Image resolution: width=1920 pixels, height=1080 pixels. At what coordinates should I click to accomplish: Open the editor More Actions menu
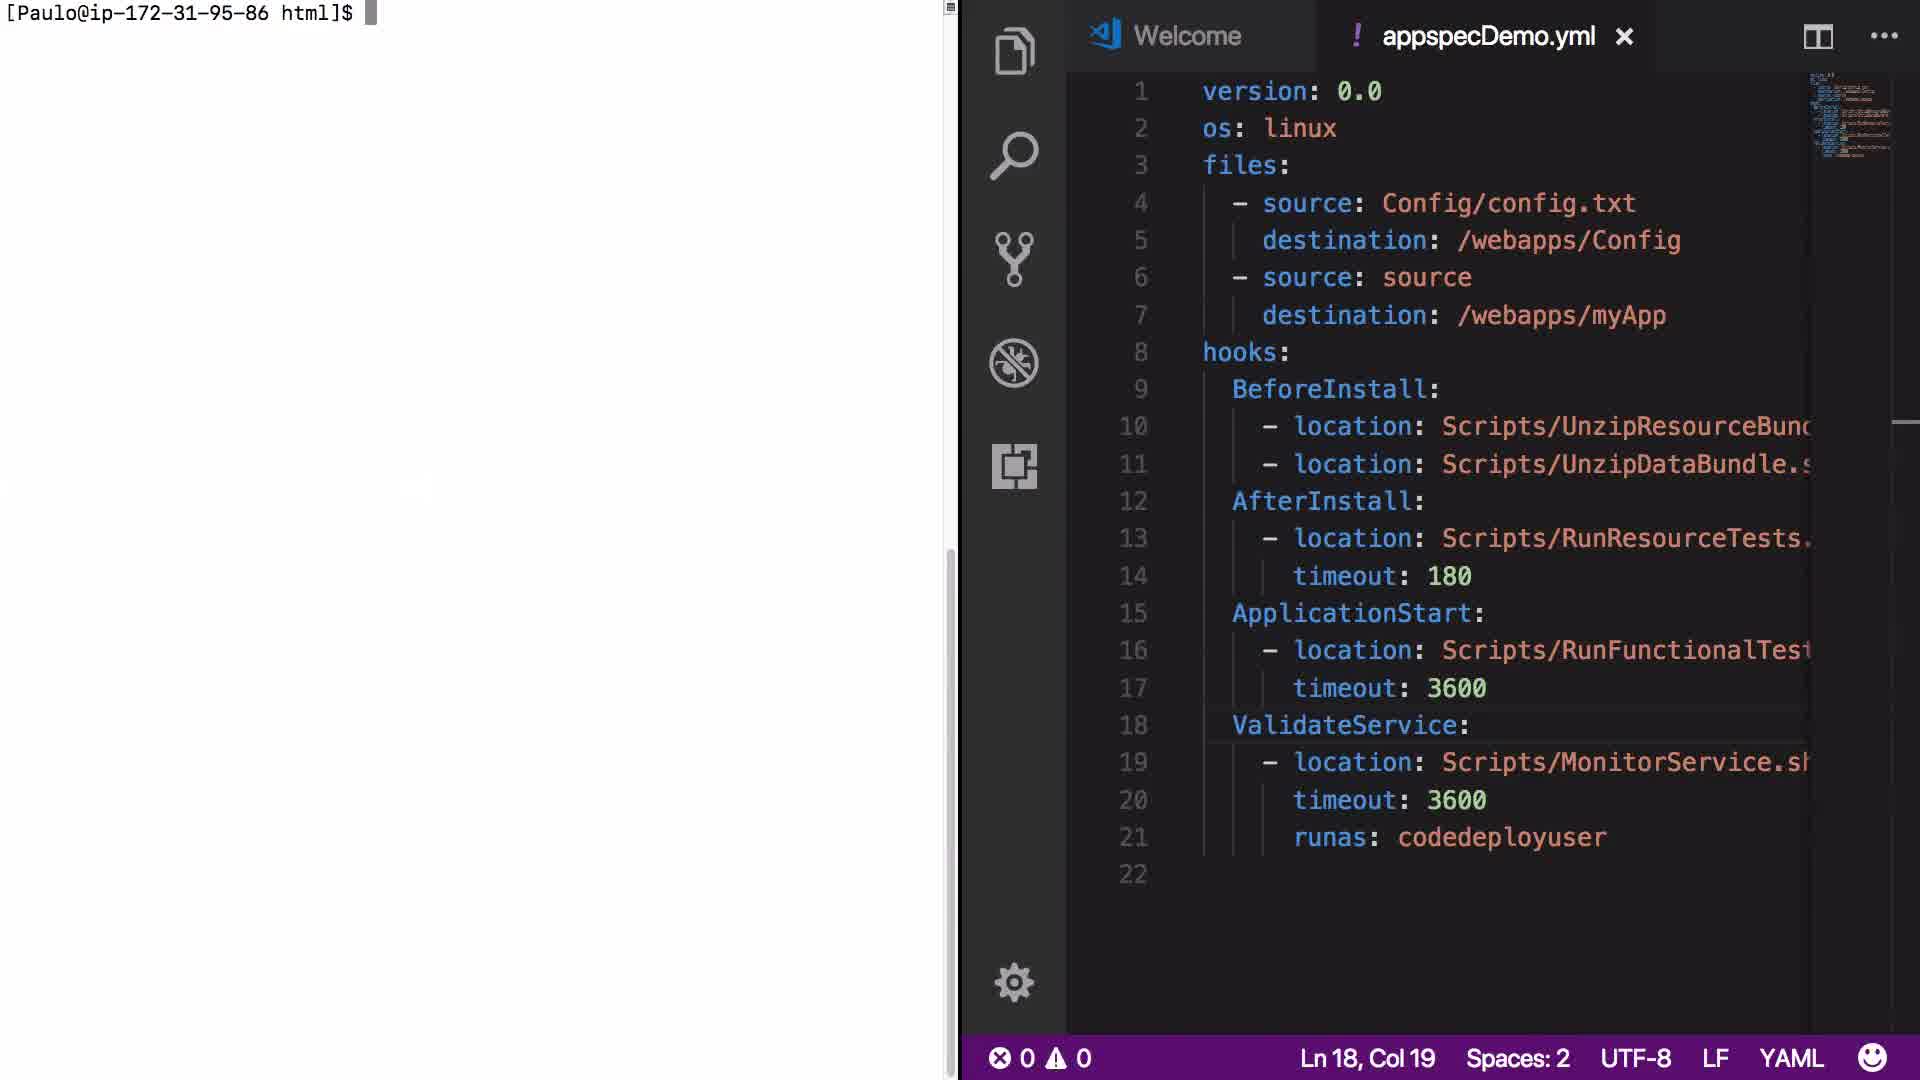pos(1884,37)
